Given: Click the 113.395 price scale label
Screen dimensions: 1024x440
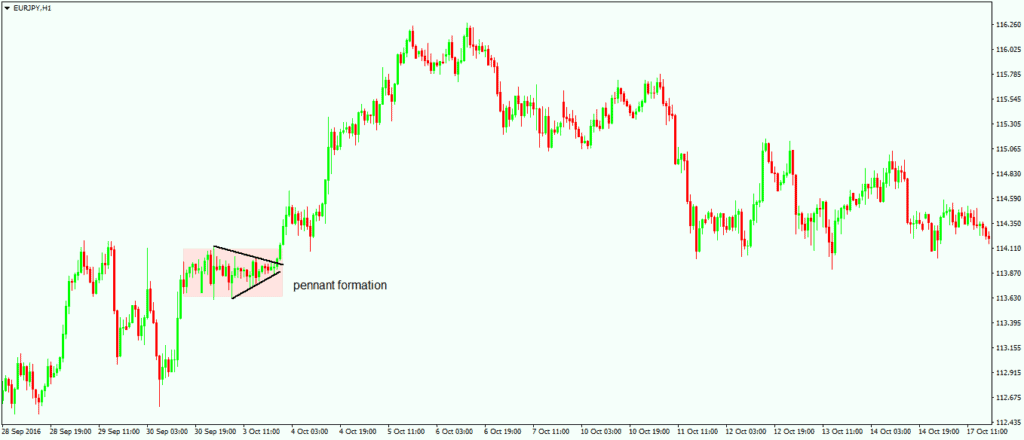Looking at the screenshot, I should (x=1008, y=323).
